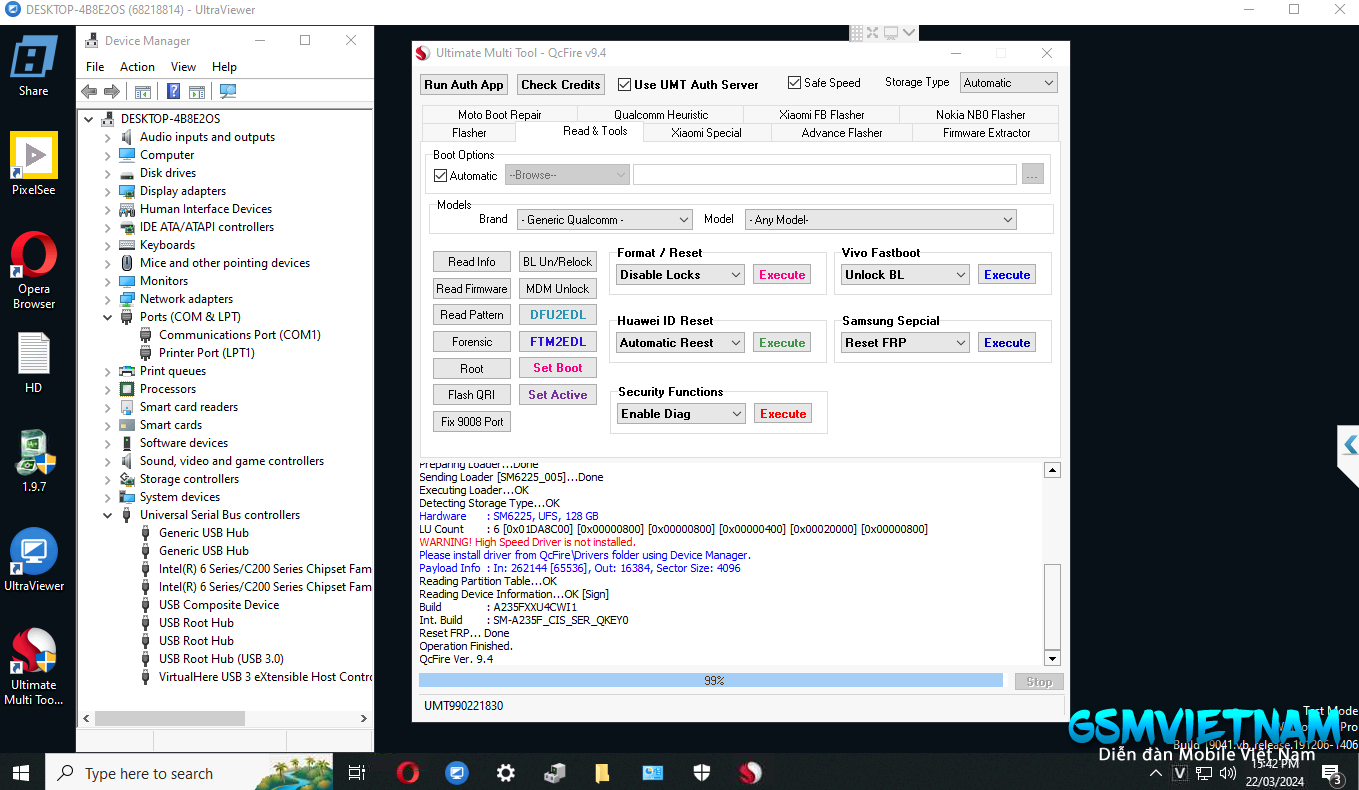Open the Qualcomm Heuristic tab
This screenshot has width=1359, height=790.
[x=661, y=115]
